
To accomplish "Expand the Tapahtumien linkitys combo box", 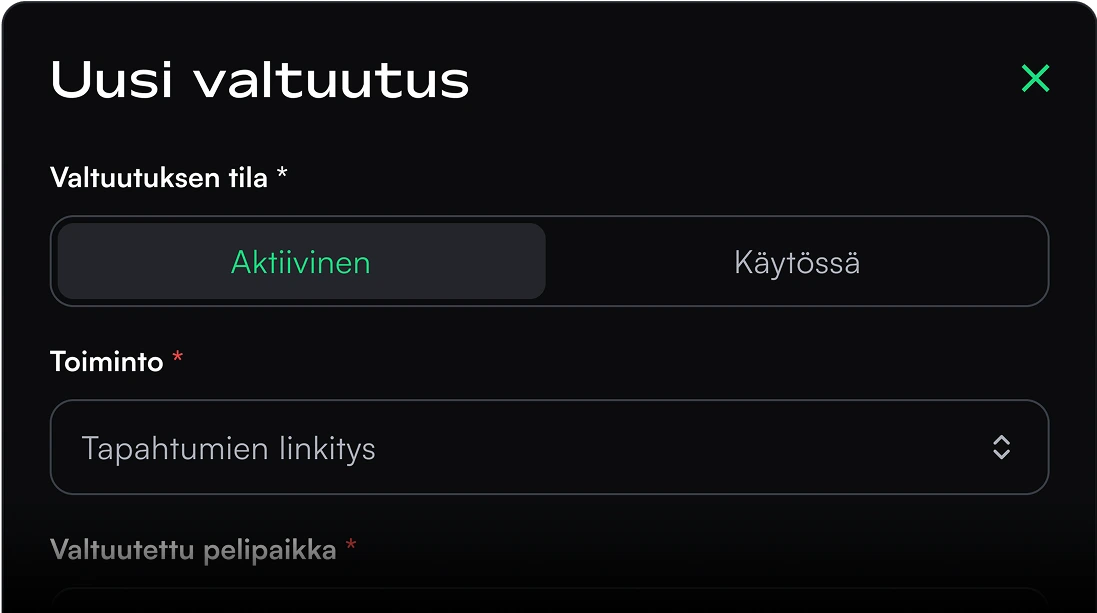I will 549,447.
